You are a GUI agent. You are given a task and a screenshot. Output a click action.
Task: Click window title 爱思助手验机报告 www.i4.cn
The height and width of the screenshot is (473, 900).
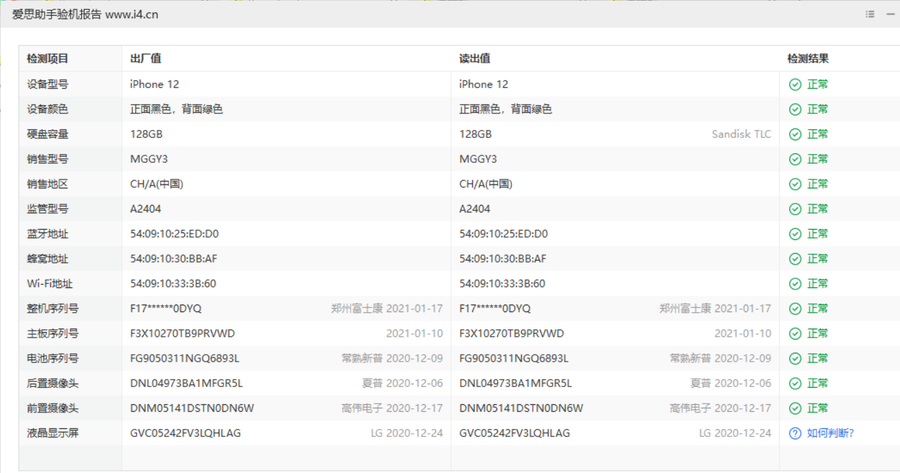tap(85, 14)
